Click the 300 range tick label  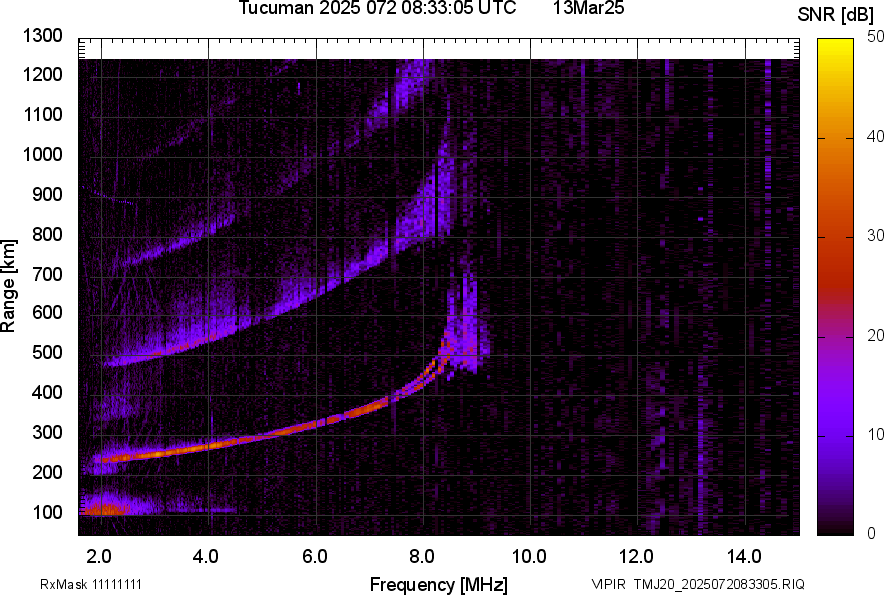tap(47, 432)
